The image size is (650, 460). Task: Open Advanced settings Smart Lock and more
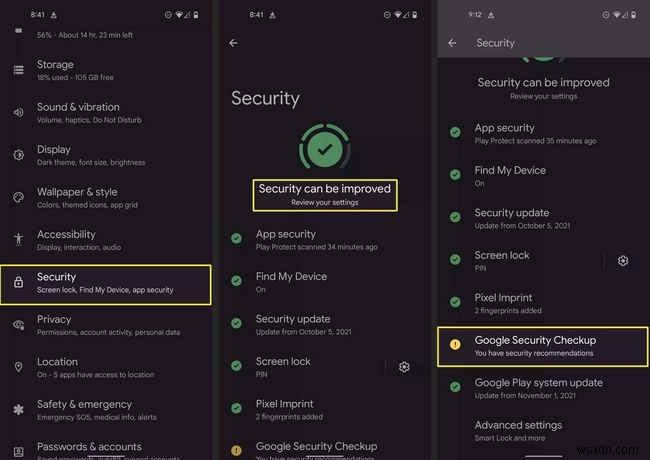(543, 431)
